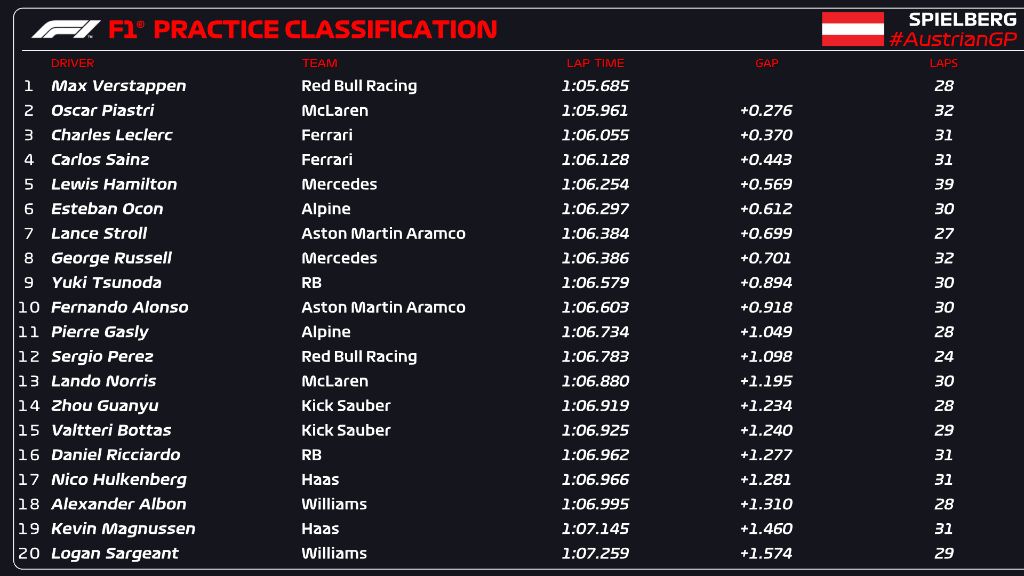Click the TEAM column header
Image resolution: width=1024 pixels, height=576 pixels.
coord(319,63)
